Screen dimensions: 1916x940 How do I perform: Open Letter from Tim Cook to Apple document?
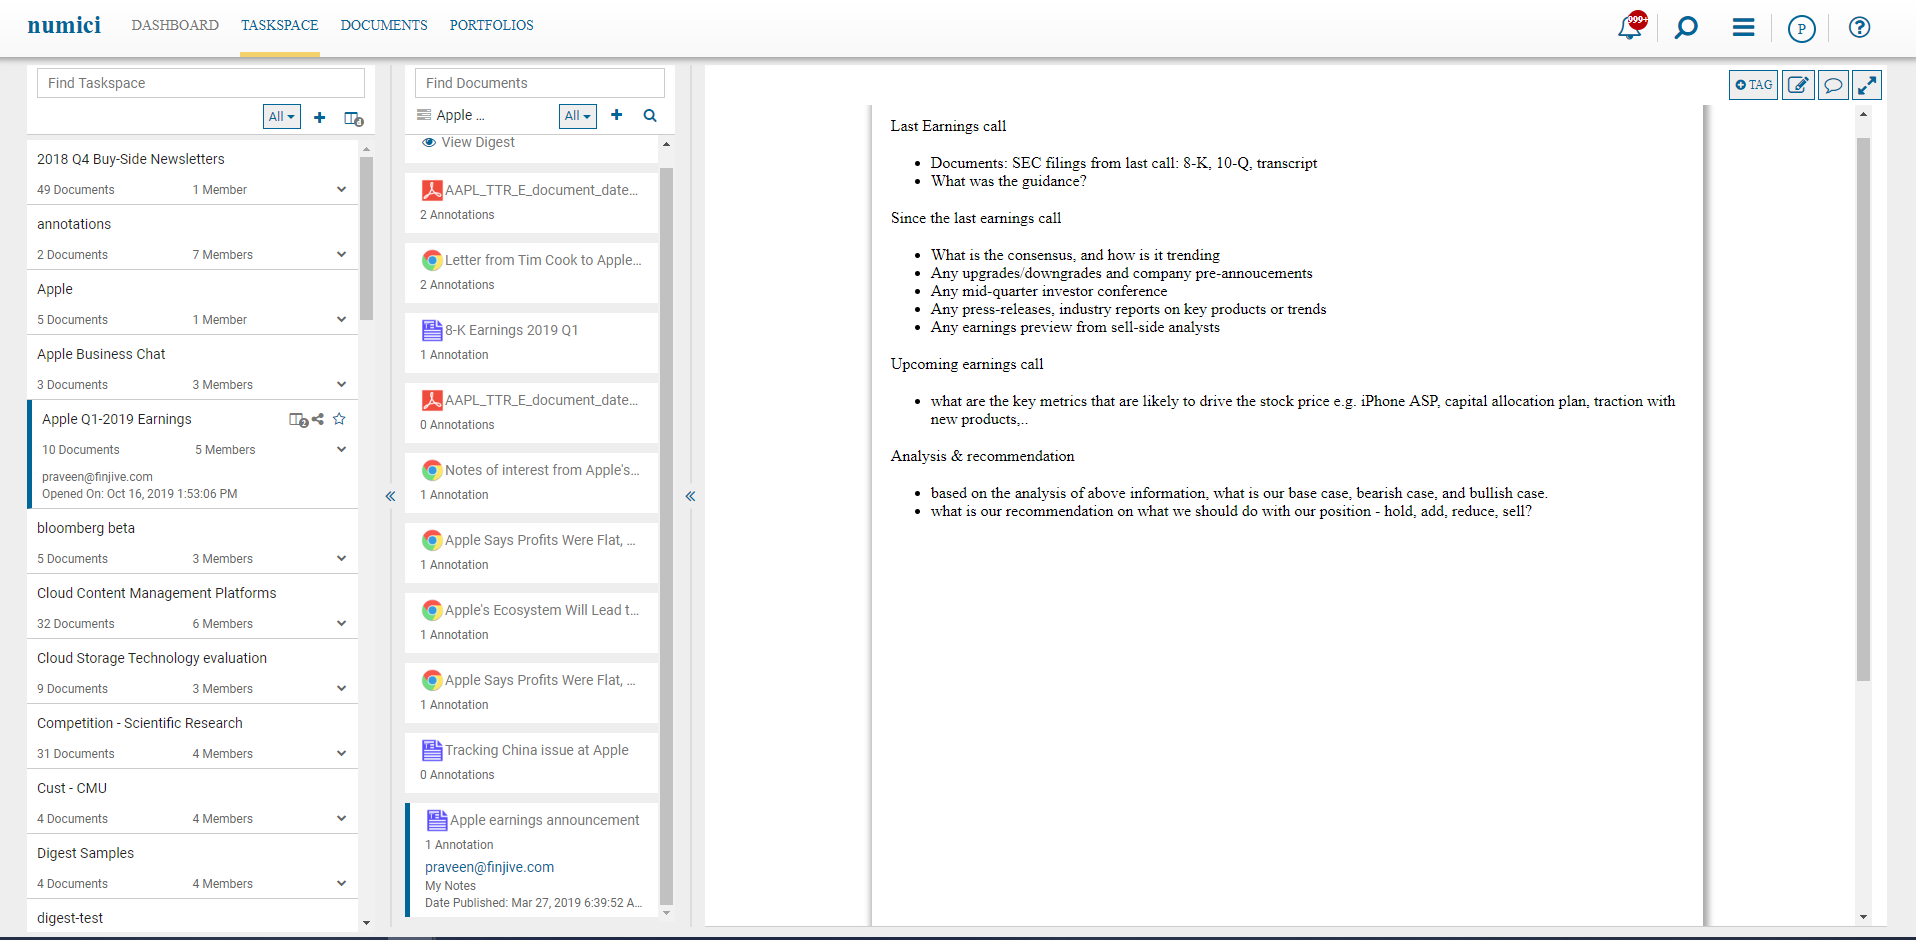[543, 260]
